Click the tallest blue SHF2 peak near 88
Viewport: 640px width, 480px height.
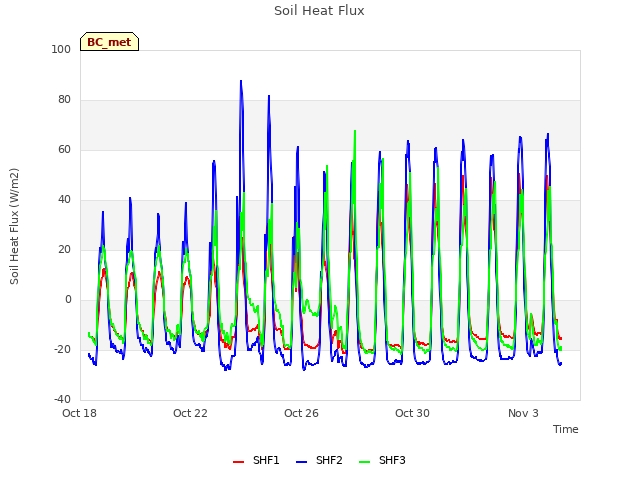point(241,81)
